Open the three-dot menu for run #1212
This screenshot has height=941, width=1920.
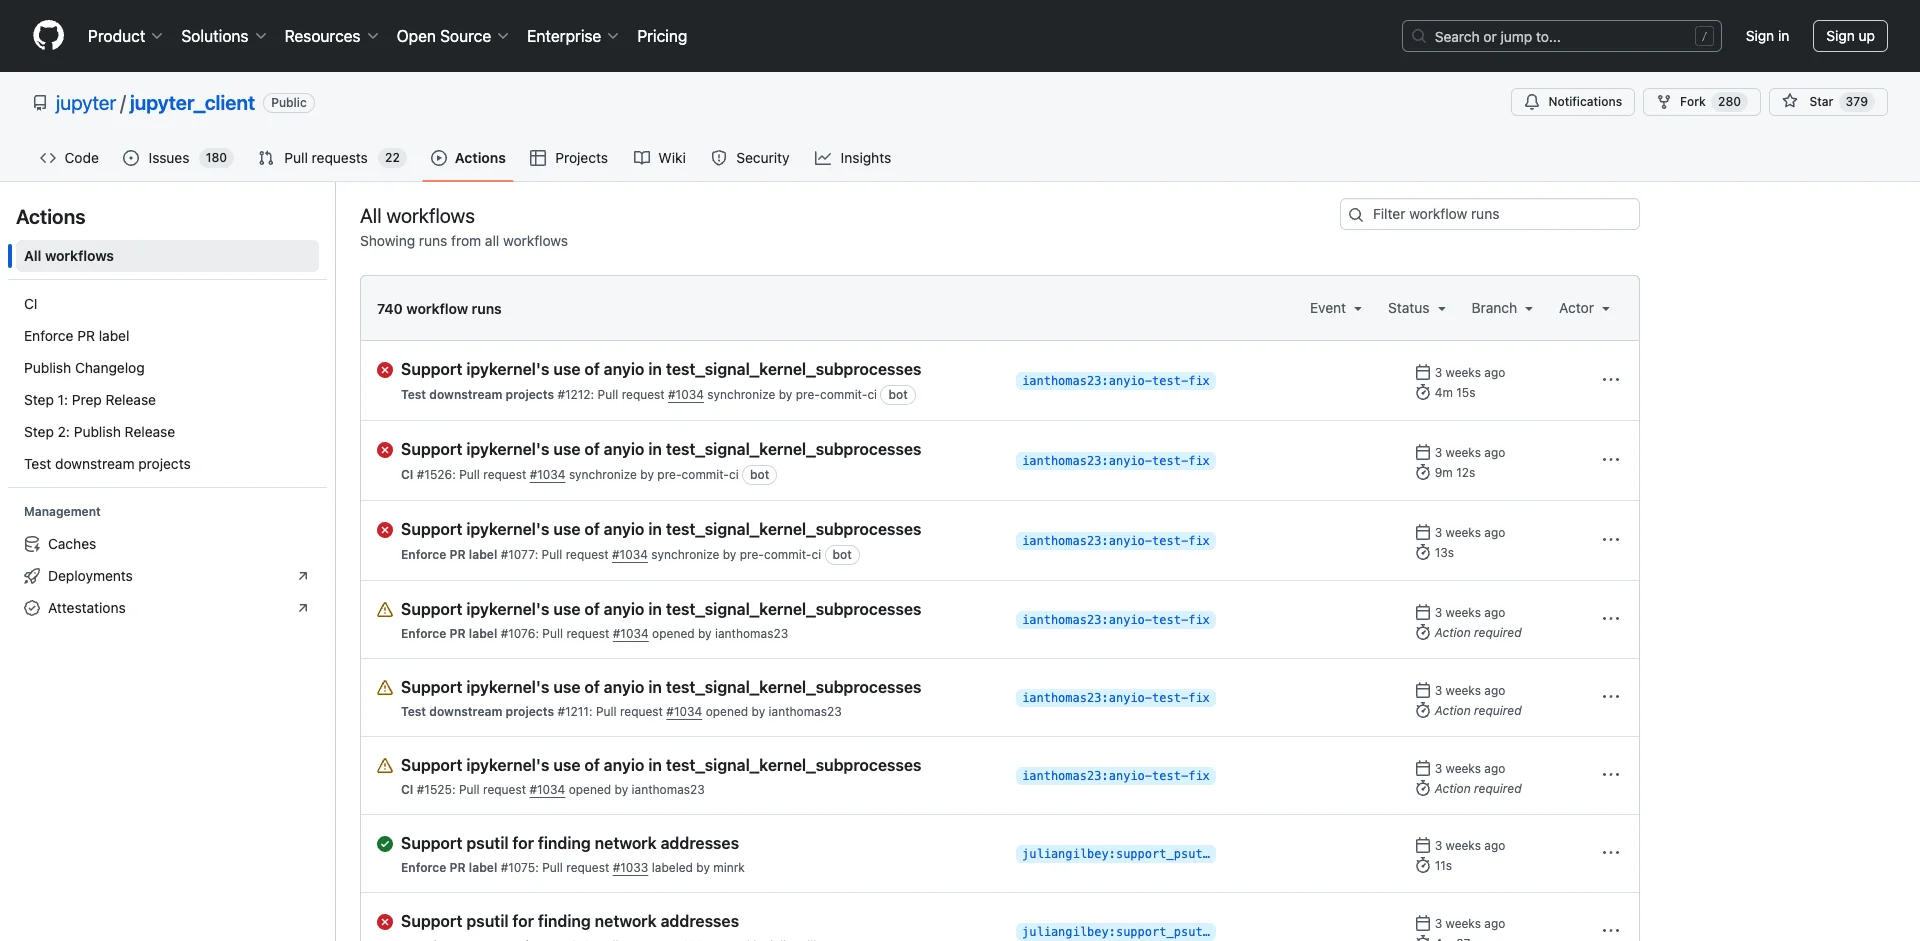(x=1611, y=380)
